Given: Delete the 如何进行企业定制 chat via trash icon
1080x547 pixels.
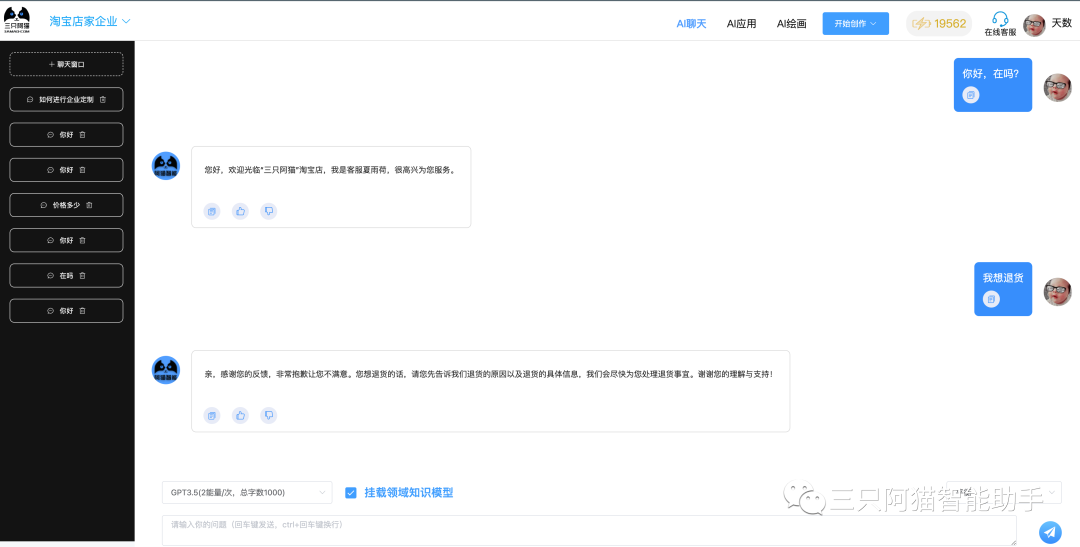Looking at the screenshot, I should [103, 99].
